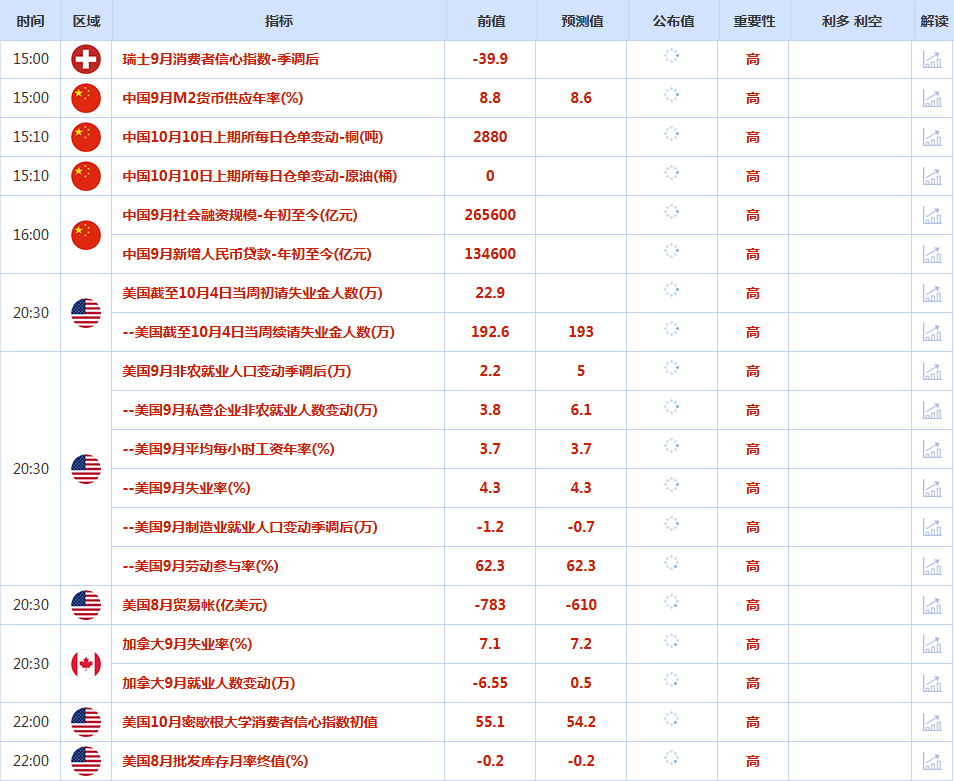Open 中国9月社会融资规模 indicator link
Screen dimensions: 954x781
[239, 215]
